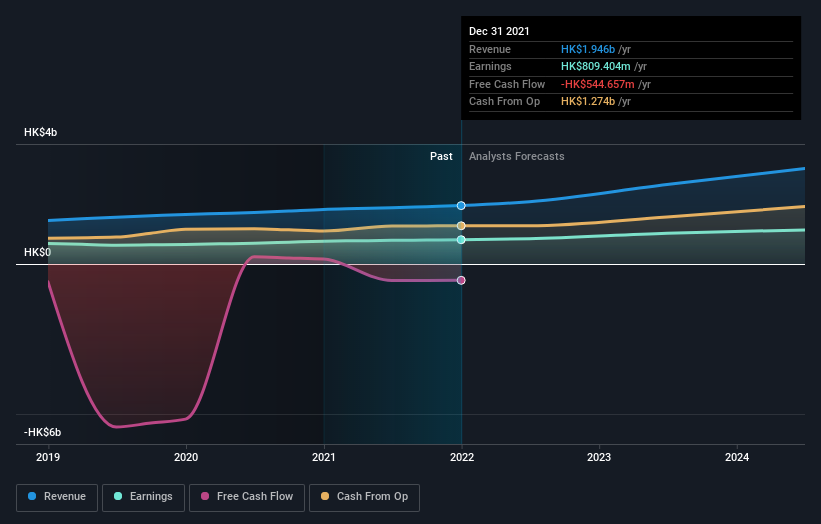The width and height of the screenshot is (821, 524).
Task: Click the HK$1.274b cash from op value
Action: 587,102
